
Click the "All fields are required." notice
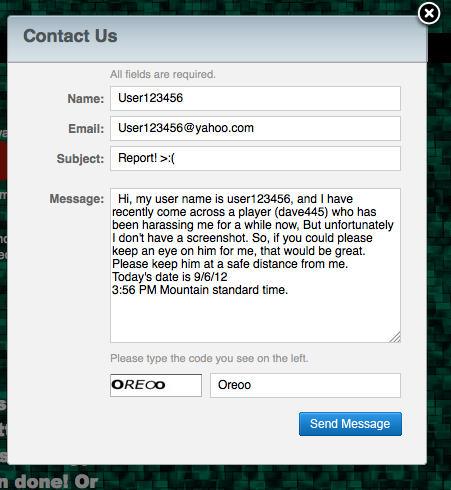(x=163, y=74)
